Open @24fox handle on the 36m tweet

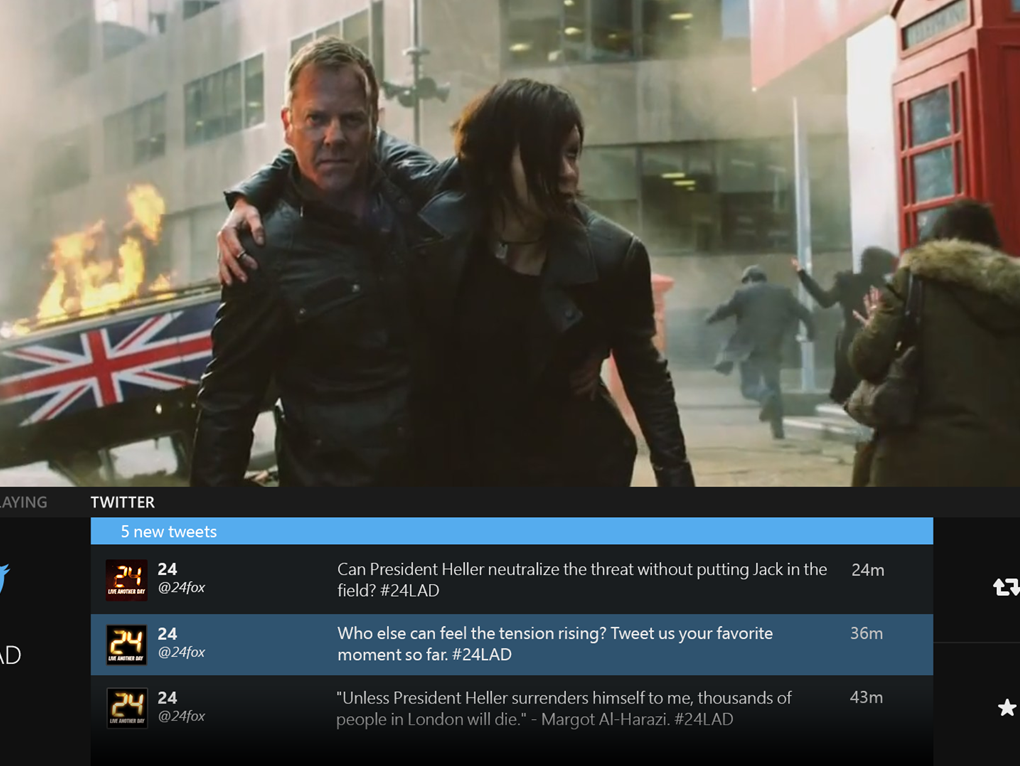click(x=181, y=652)
